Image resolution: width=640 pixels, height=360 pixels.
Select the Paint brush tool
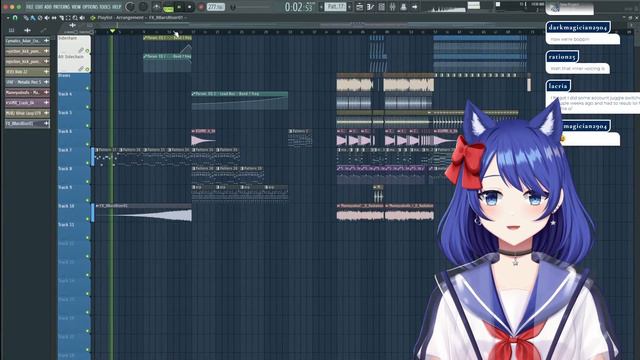[33, 18]
